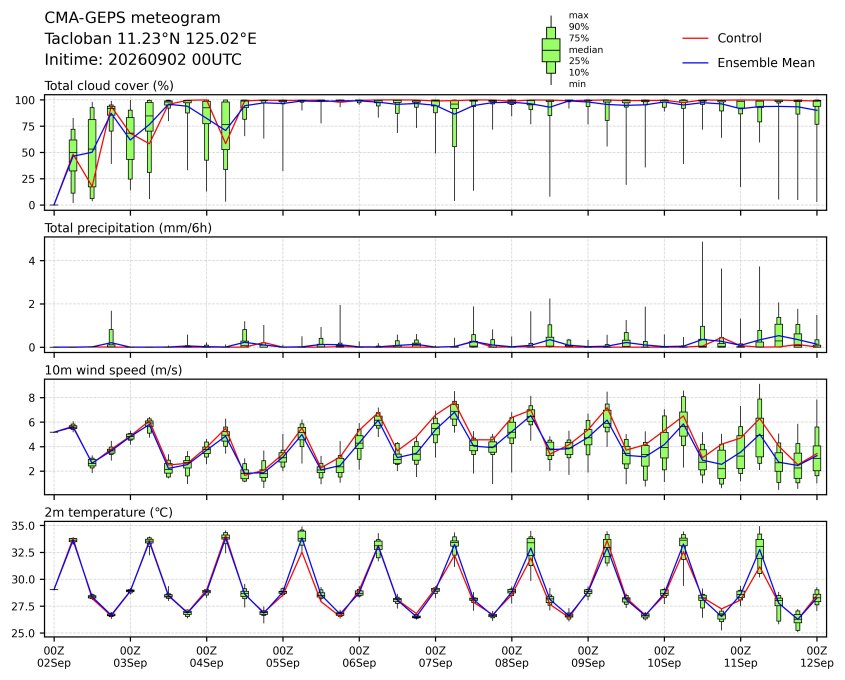This screenshot has width=845, height=680.
Task: Click the Total cloud cover panel title
Action: point(109,86)
